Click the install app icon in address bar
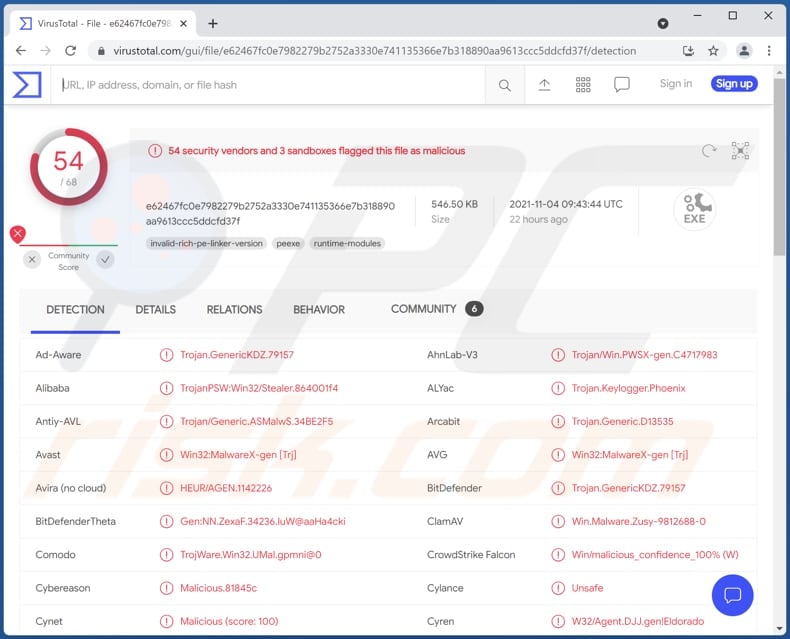The image size is (790, 639). click(x=688, y=50)
